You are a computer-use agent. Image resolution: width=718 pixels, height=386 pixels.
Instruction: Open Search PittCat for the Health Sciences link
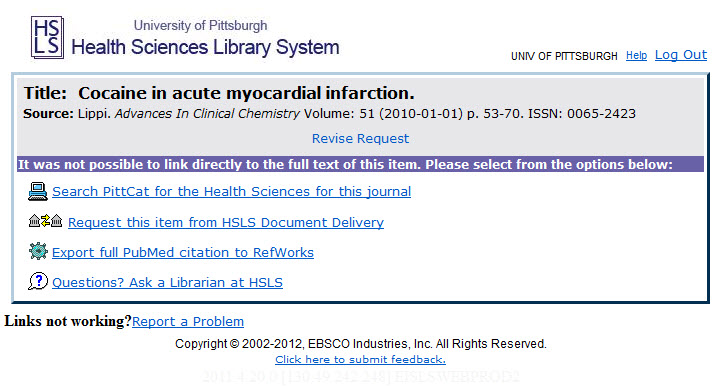231,191
